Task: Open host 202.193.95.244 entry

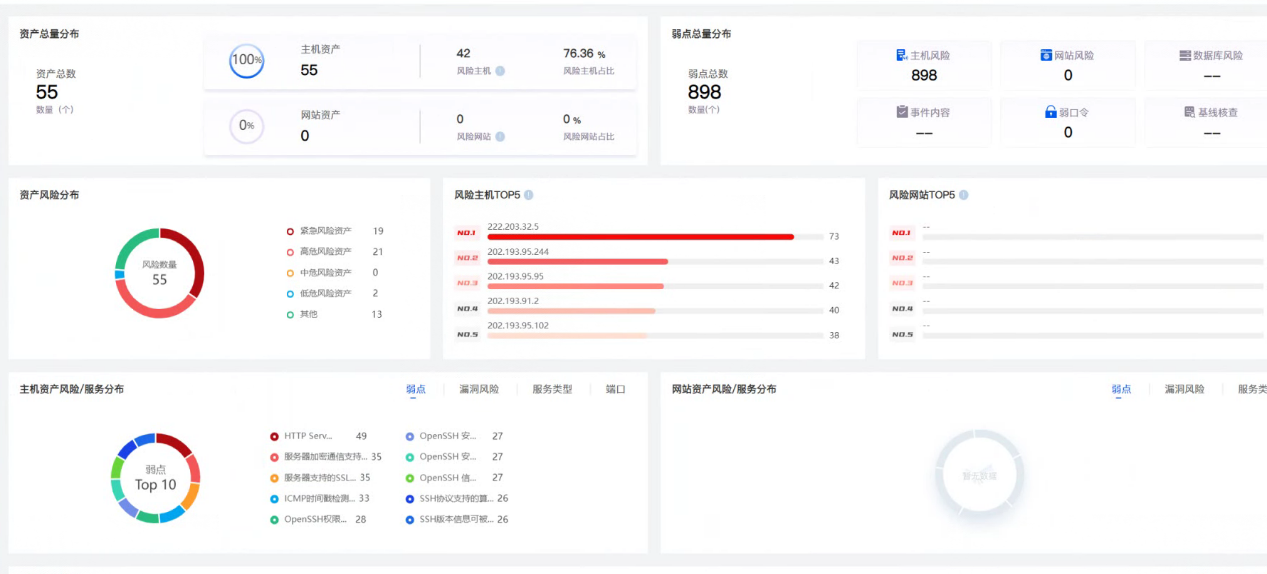Action: tap(517, 252)
